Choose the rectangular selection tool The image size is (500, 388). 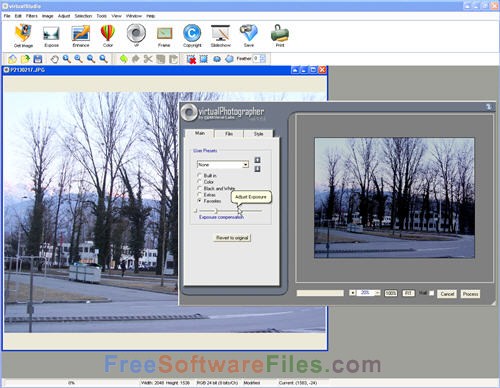point(203,59)
